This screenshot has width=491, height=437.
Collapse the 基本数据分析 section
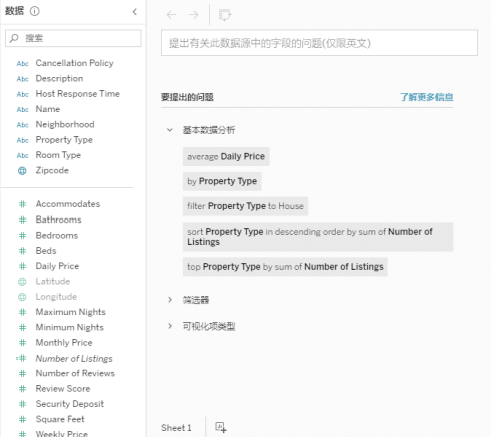click(x=170, y=130)
